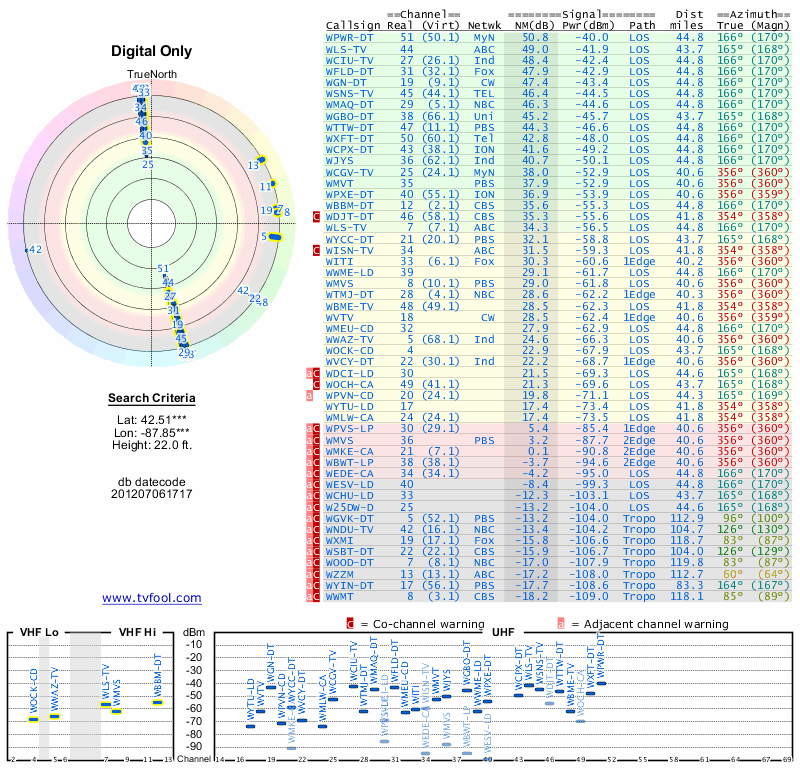800x768 pixels.
Task: Select the WLS-TV channel 44 row callsign
Action: coord(346,49)
